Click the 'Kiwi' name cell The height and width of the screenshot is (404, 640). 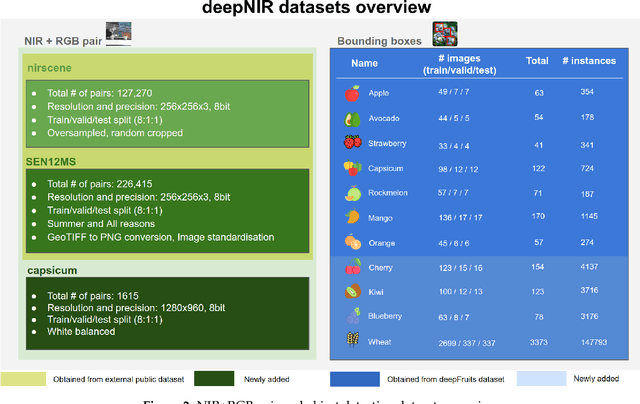pos(376,292)
